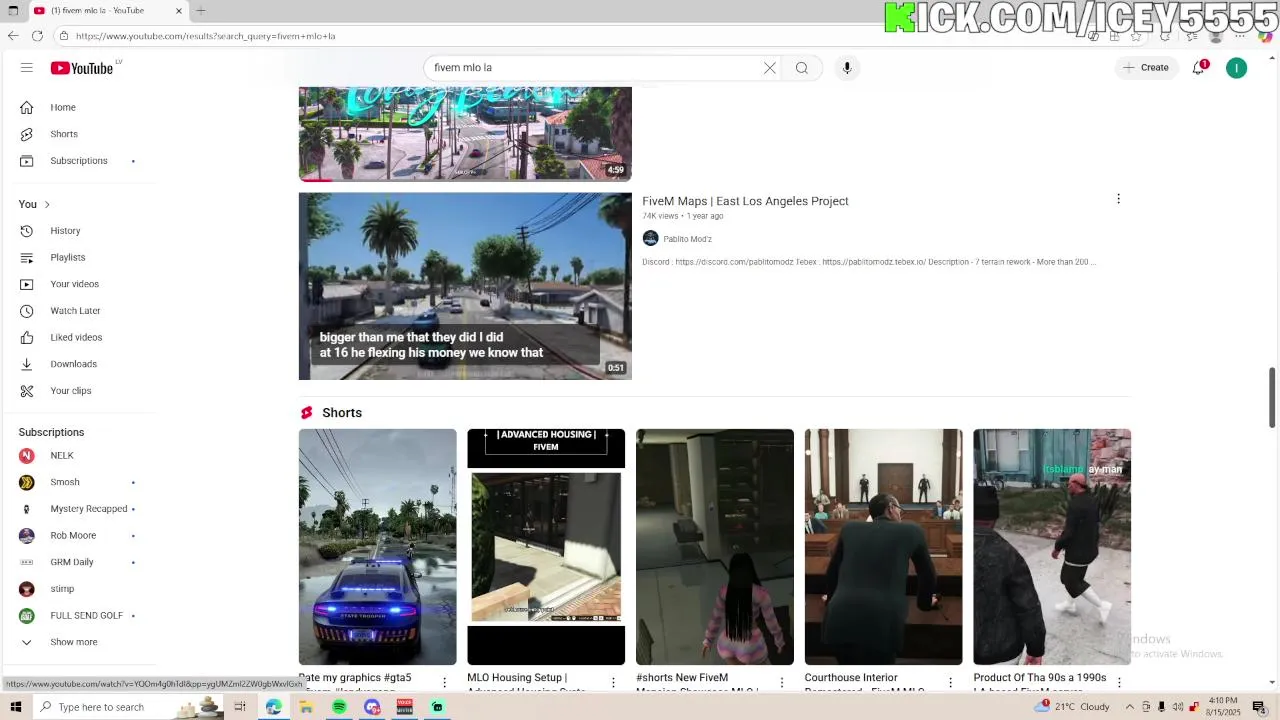The height and width of the screenshot is (720, 1280).
Task: Open File Explorer from the taskbar
Action: point(306,707)
